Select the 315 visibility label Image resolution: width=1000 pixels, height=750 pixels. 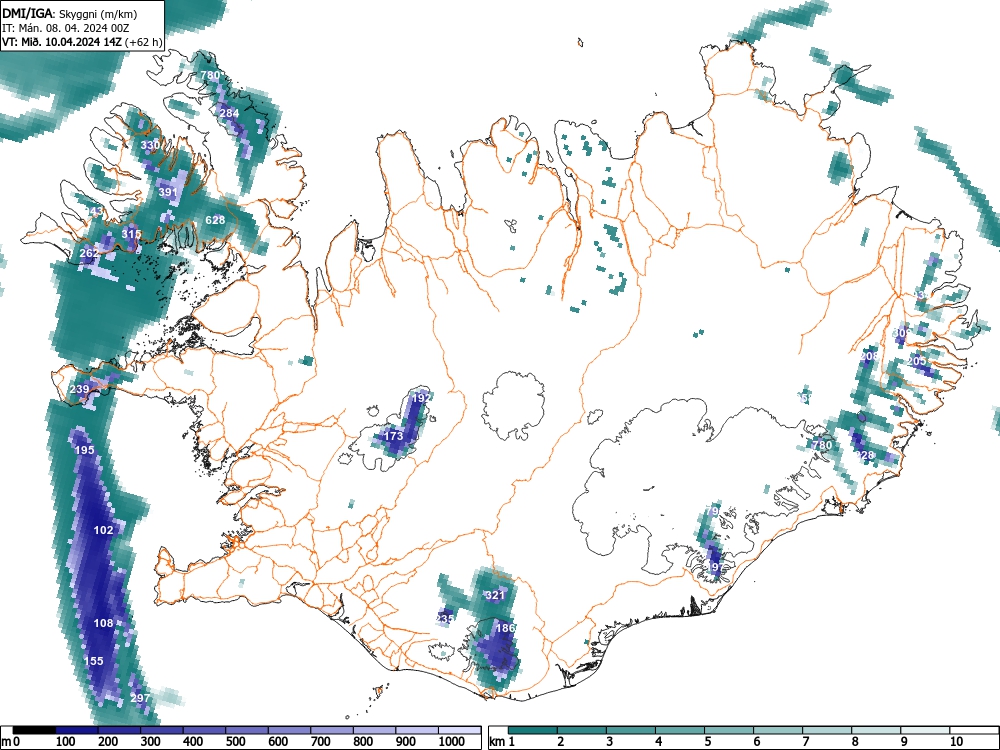tap(131, 234)
